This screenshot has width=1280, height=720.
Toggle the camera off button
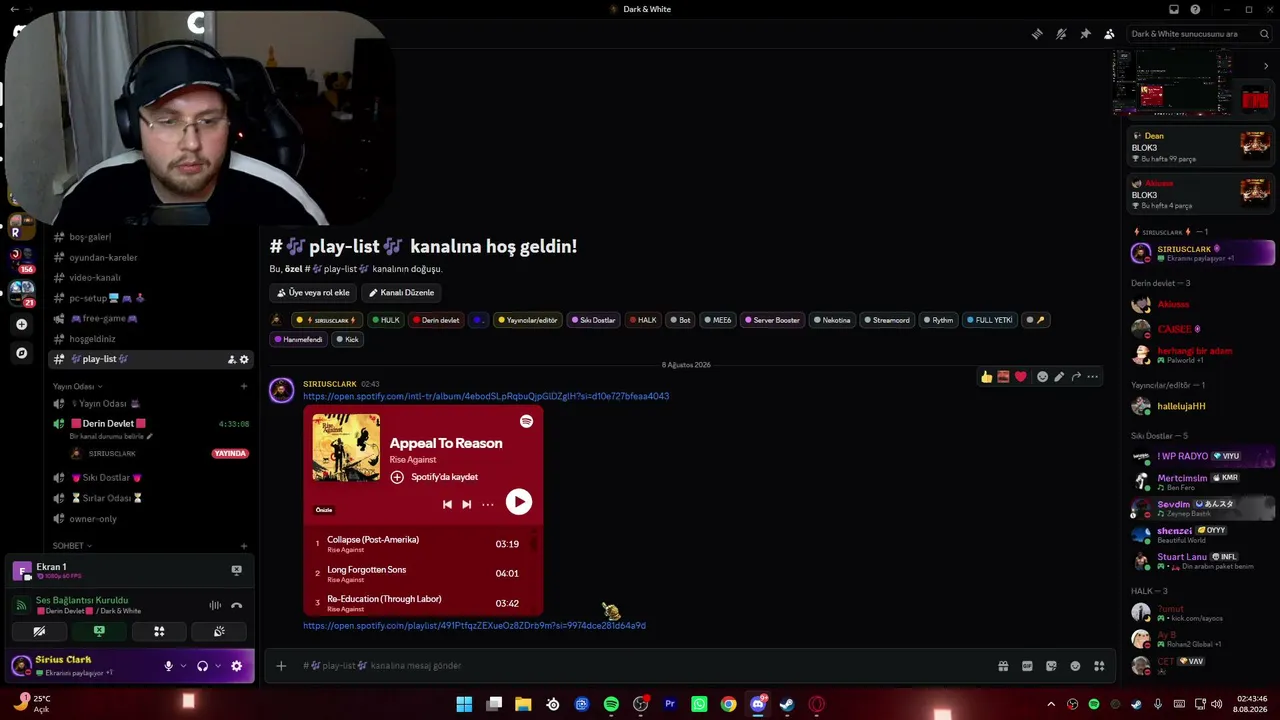pyautogui.click(x=39, y=631)
